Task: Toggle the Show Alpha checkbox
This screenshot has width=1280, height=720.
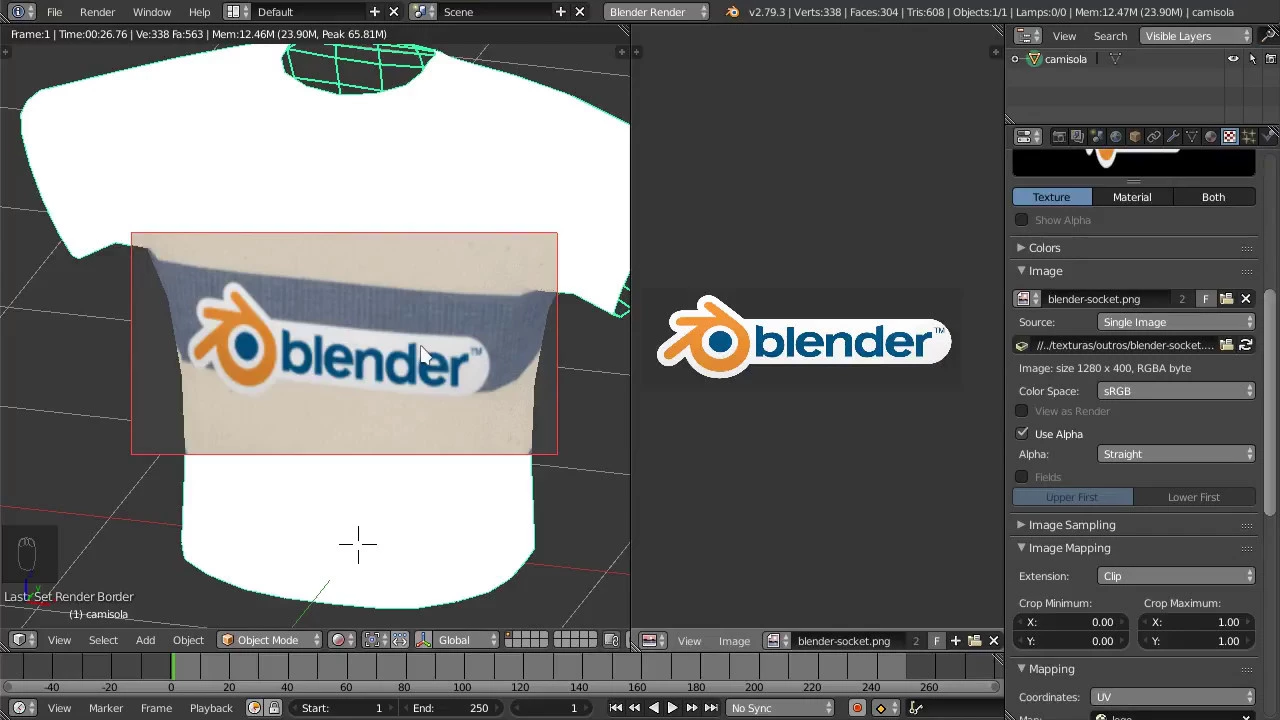Action: (1022, 220)
